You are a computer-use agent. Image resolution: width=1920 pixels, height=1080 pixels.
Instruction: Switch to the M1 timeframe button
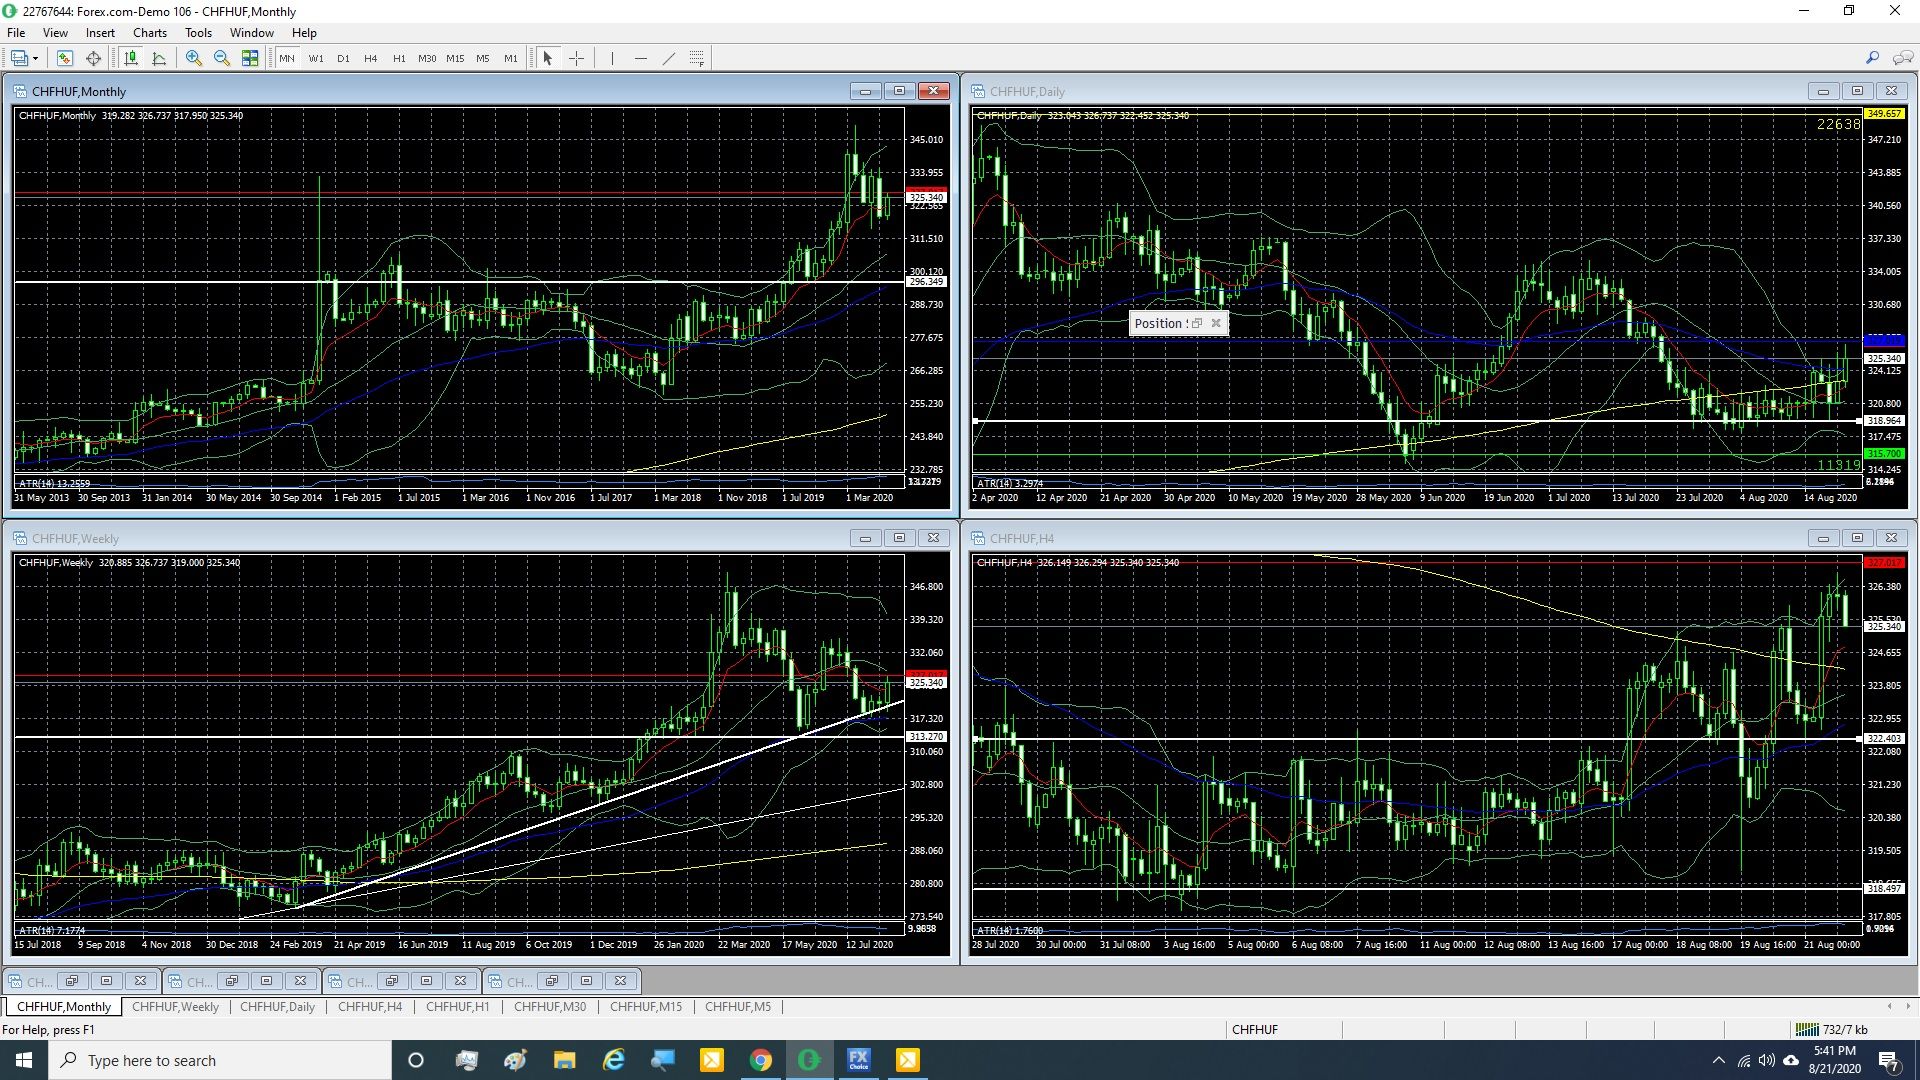[511, 58]
